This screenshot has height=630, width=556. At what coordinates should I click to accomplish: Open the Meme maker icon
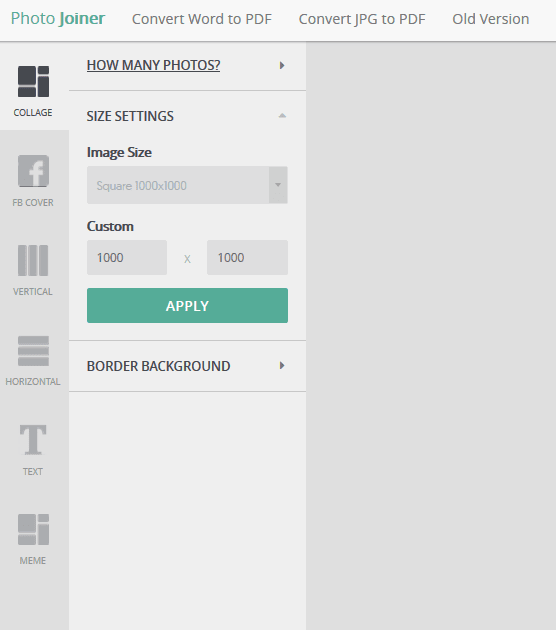click(33, 530)
